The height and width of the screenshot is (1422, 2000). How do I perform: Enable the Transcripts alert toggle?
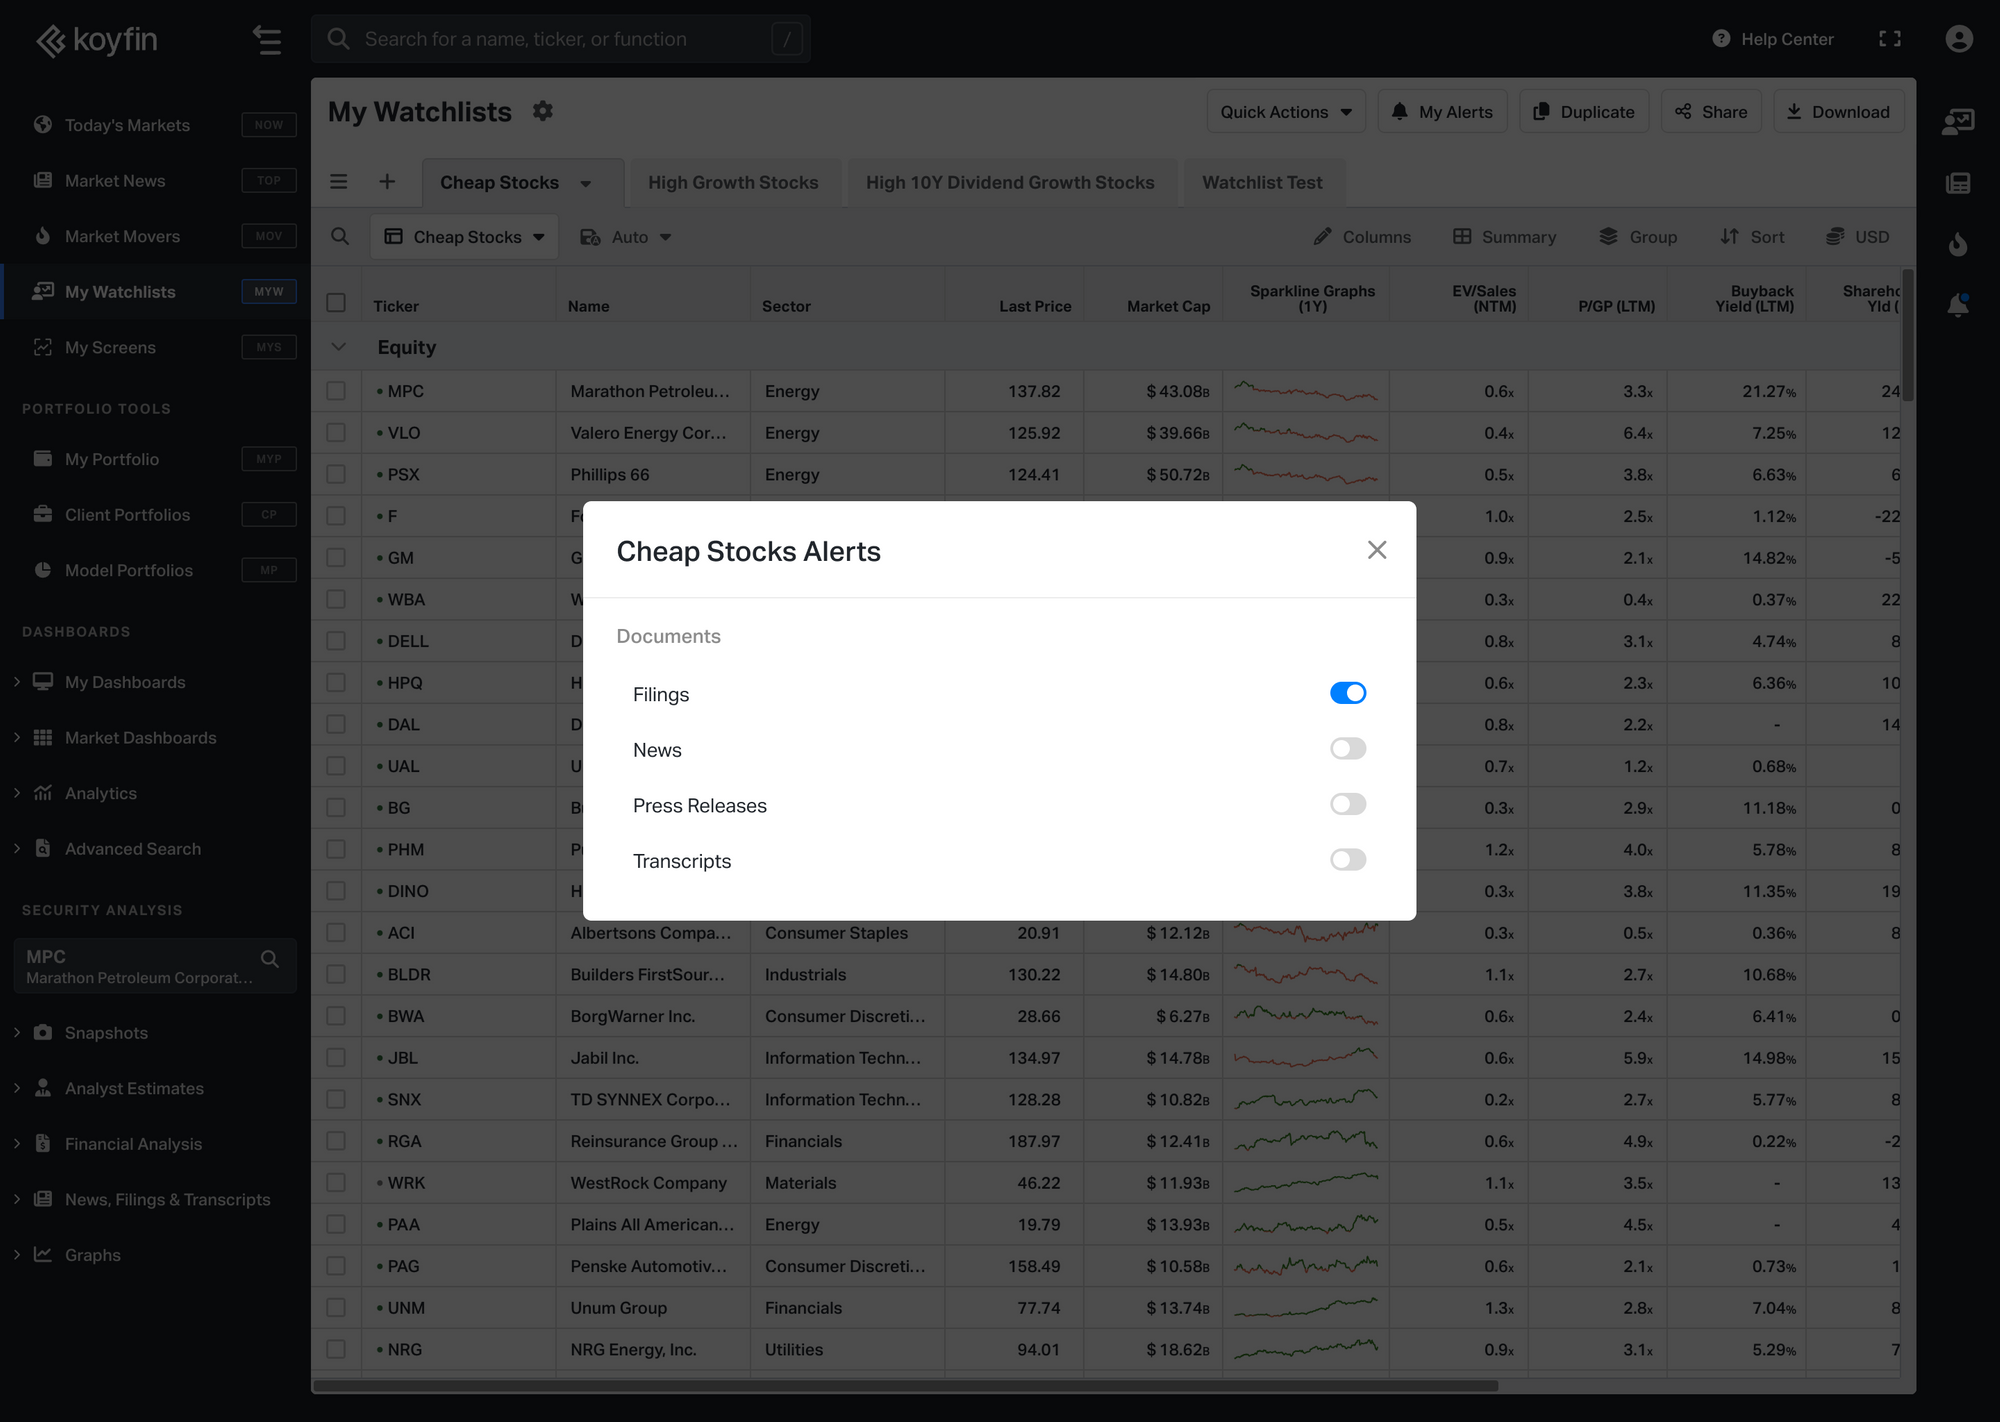coord(1348,860)
